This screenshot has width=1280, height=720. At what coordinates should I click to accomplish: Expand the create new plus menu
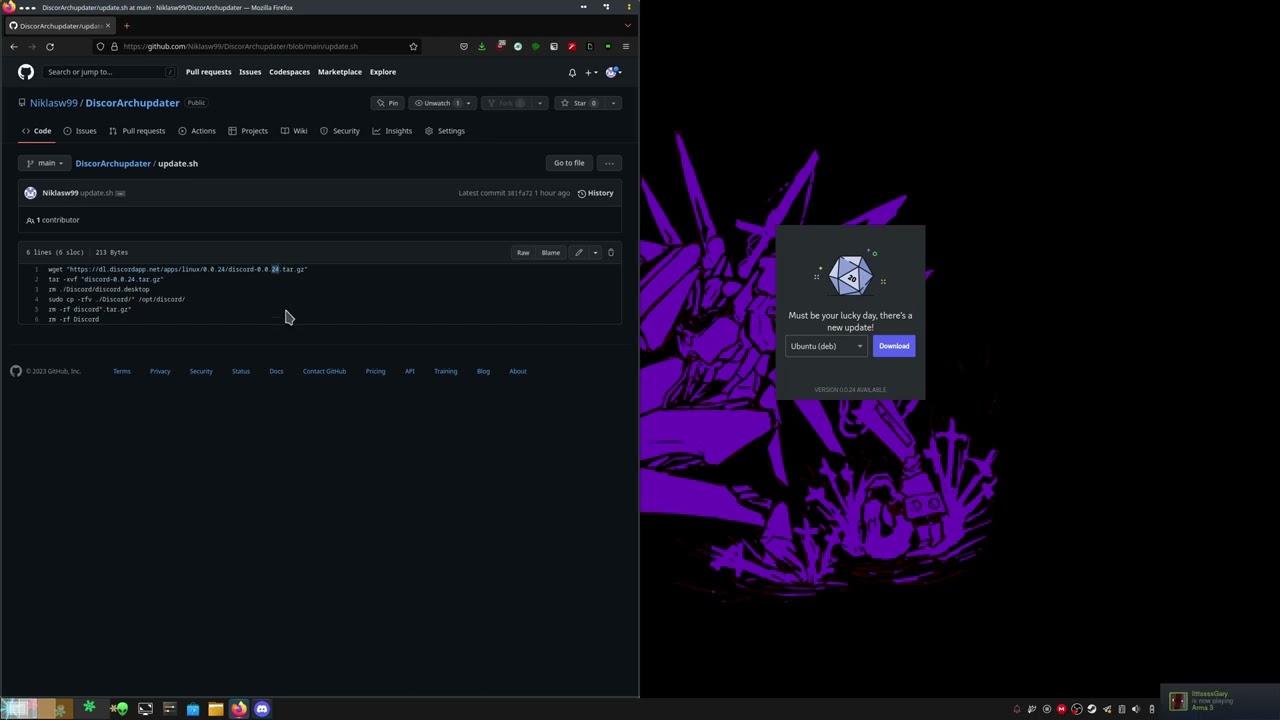[x=591, y=72]
